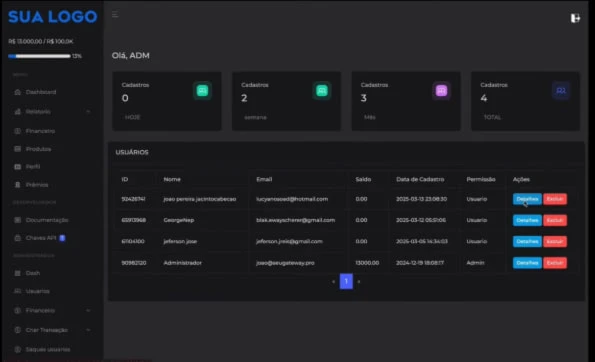Click the logout icon in top-right corner
Viewport: 595px width, 362px height.
(x=575, y=18)
